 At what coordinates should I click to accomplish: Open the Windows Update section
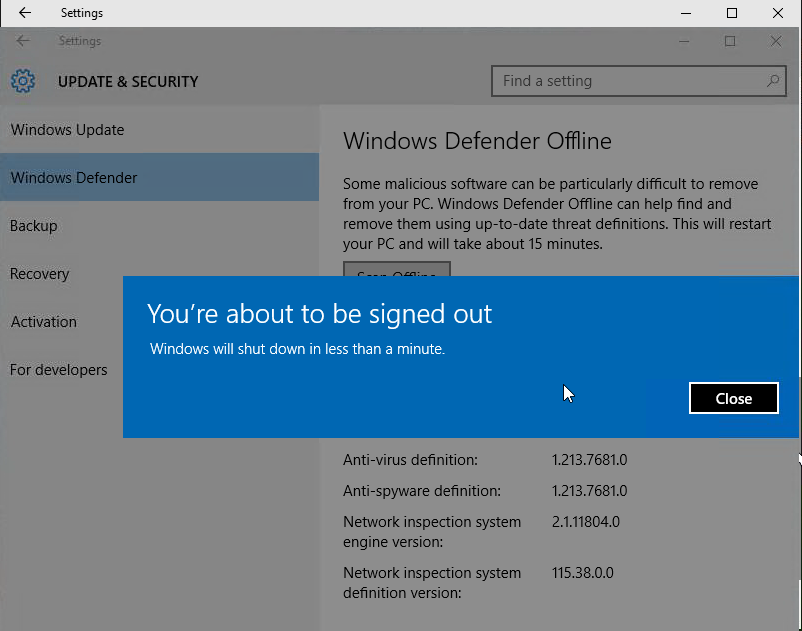[160, 130]
